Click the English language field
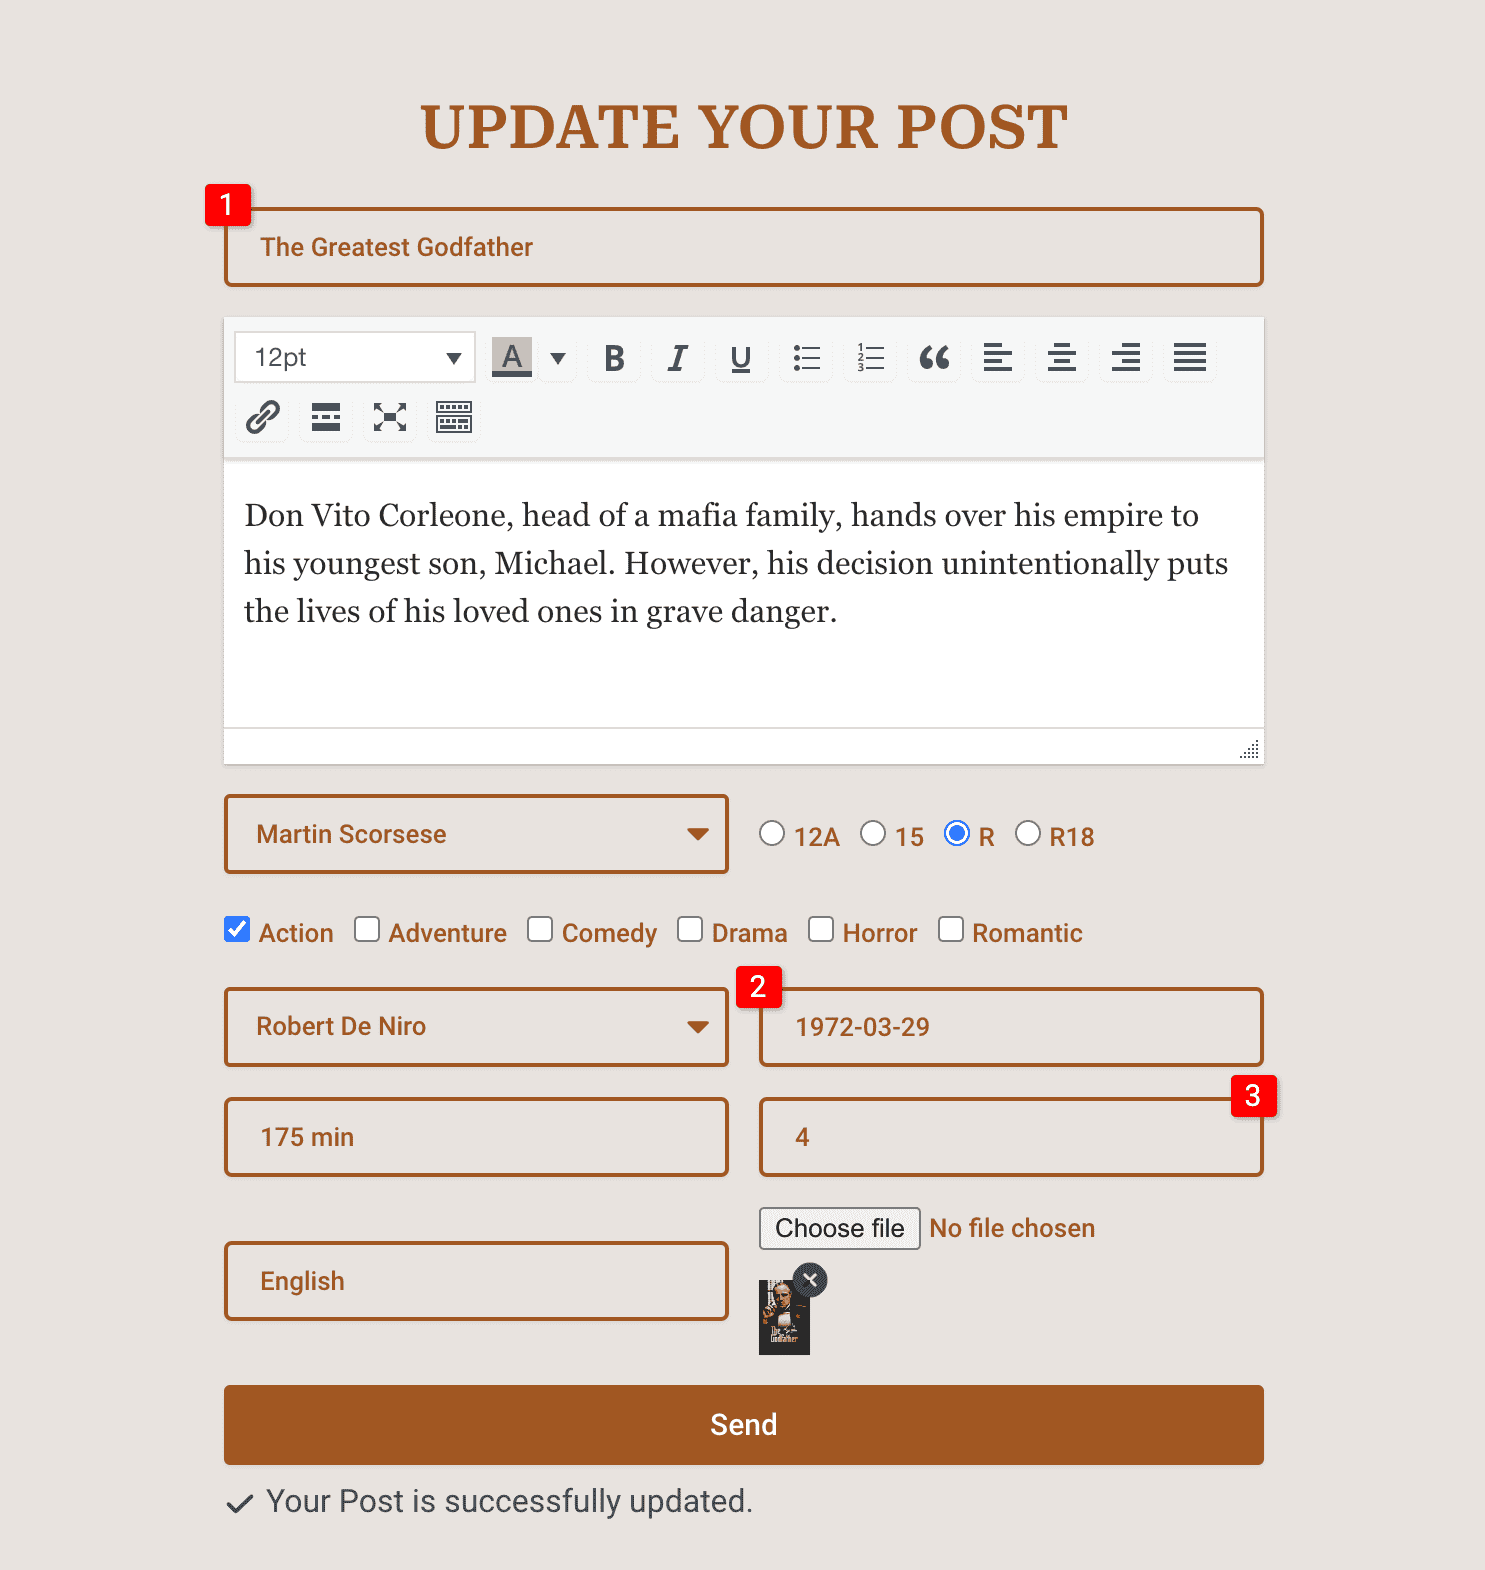This screenshot has height=1570, width=1485. pyautogui.click(x=477, y=1281)
